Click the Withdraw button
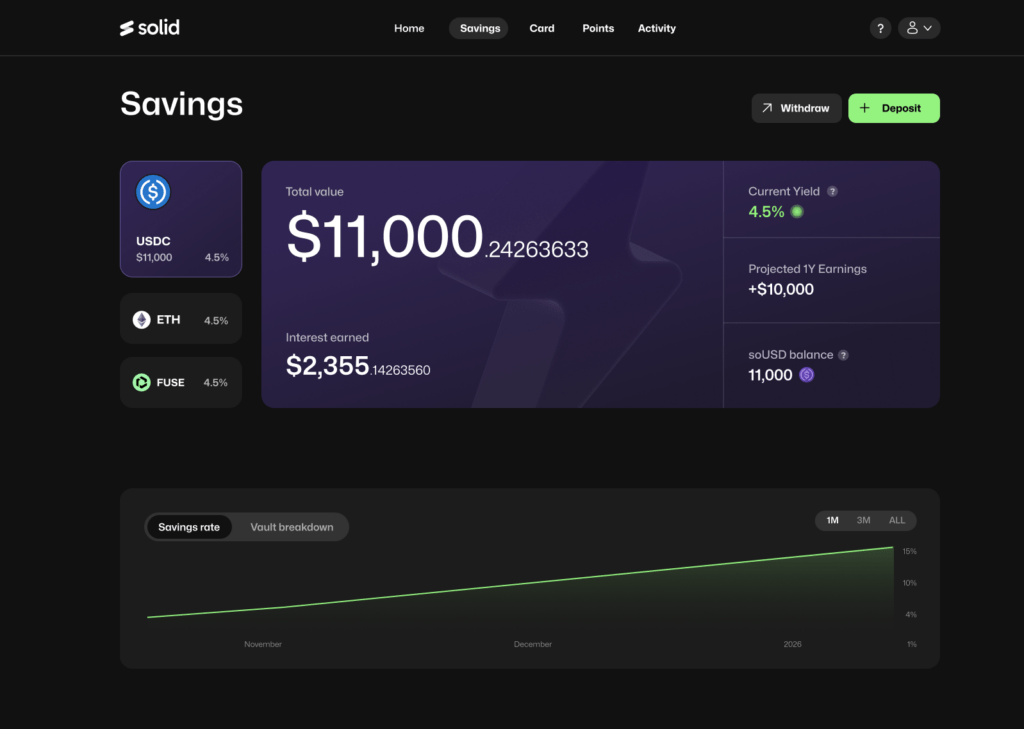This screenshot has height=729, width=1024. pyautogui.click(x=796, y=108)
